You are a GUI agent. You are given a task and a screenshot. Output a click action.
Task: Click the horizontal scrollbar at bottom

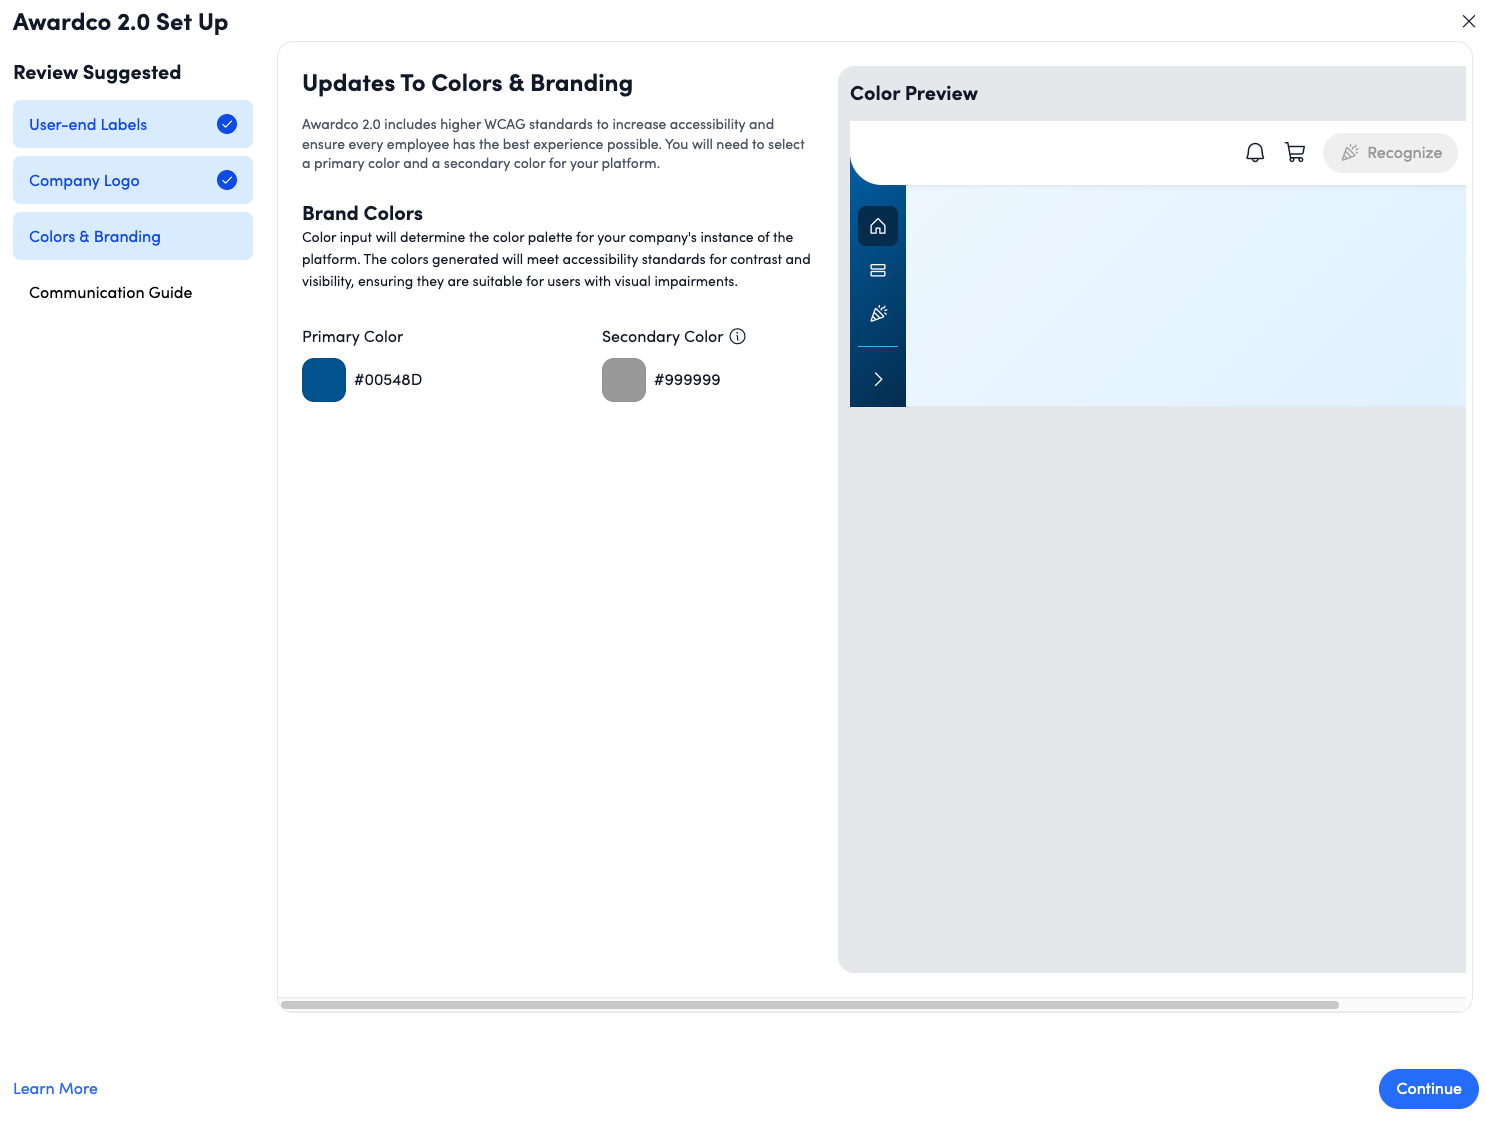[810, 1005]
